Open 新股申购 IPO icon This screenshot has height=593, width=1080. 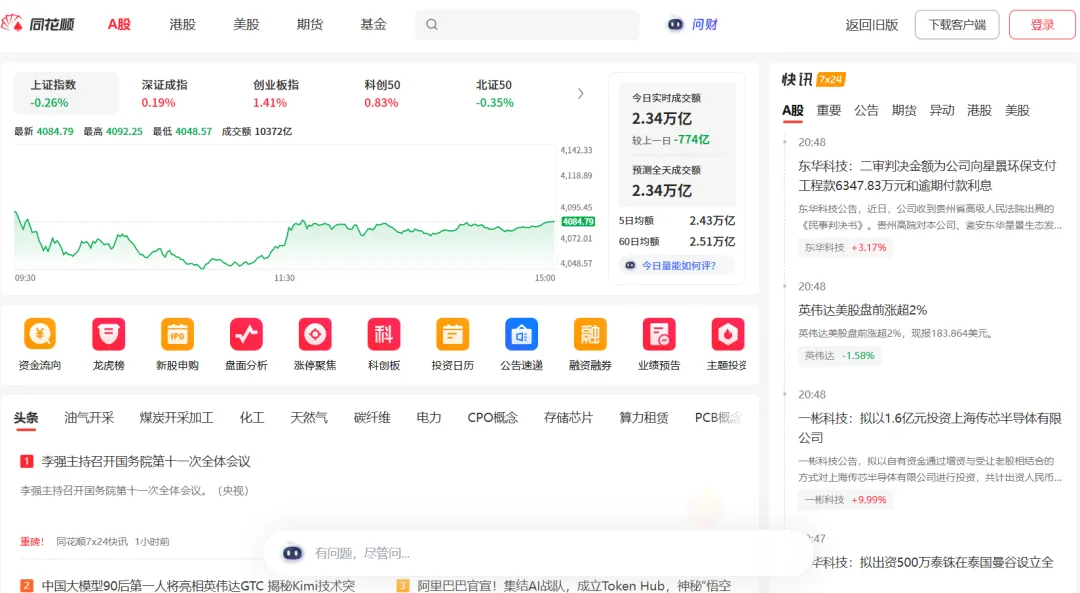tap(177, 334)
